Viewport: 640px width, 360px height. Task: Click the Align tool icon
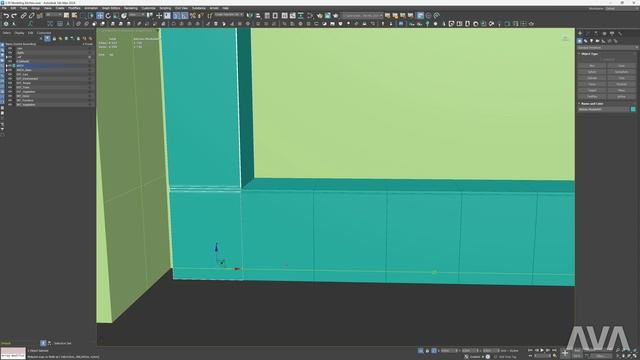tap(258, 16)
